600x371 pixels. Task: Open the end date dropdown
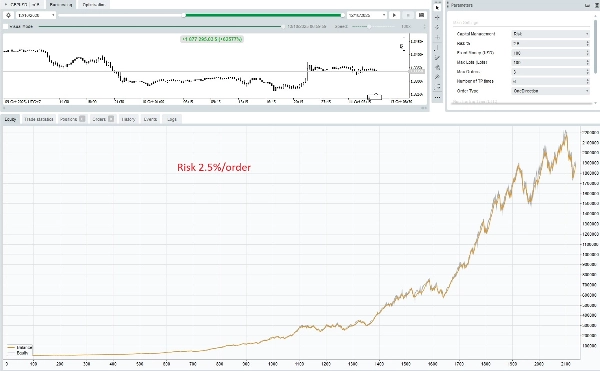pyautogui.click(x=367, y=15)
